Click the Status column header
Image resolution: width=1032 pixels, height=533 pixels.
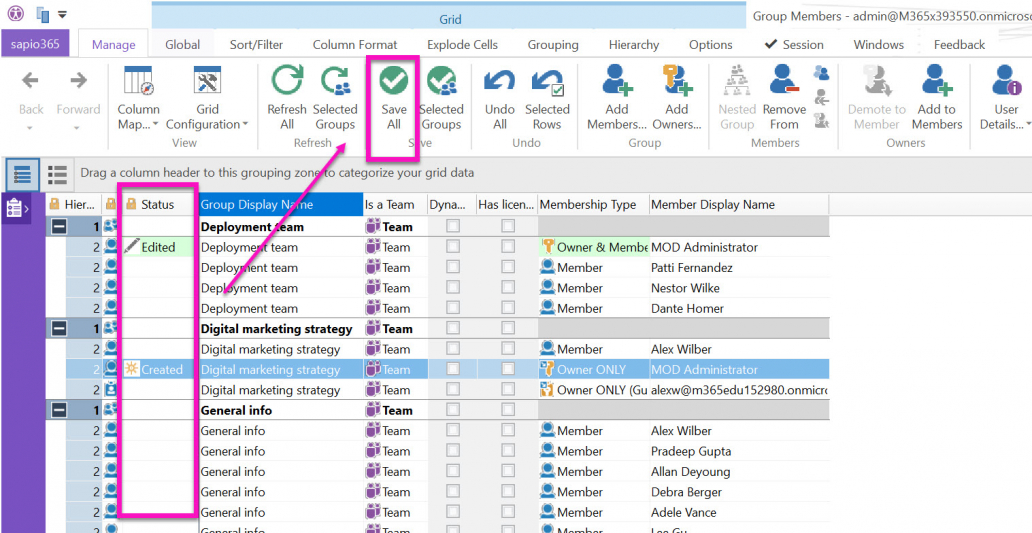159,205
